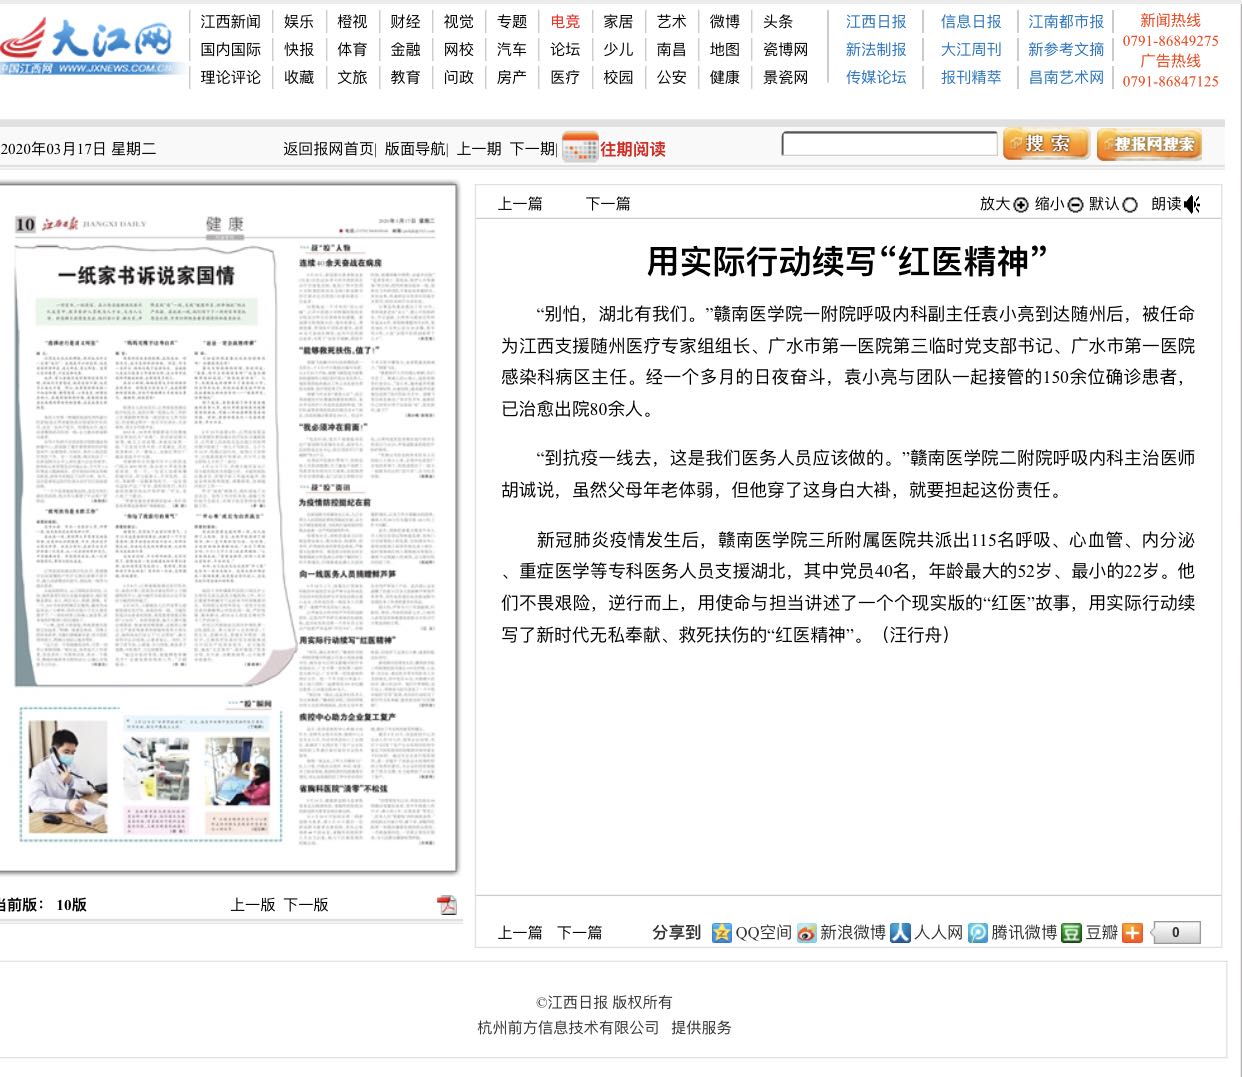Open 报刊精萃 link
Image resolution: width=1242 pixels, height=1077 pixels.
click(x=971, y=77)
